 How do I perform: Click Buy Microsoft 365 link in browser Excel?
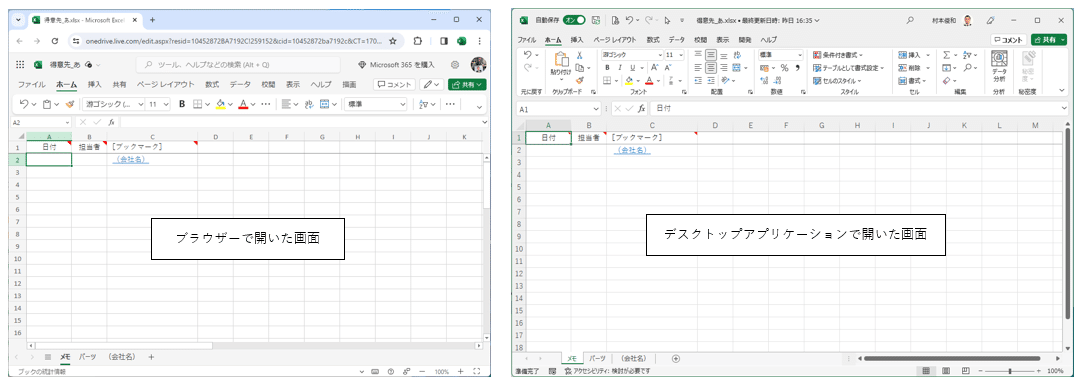click(397, 65)
